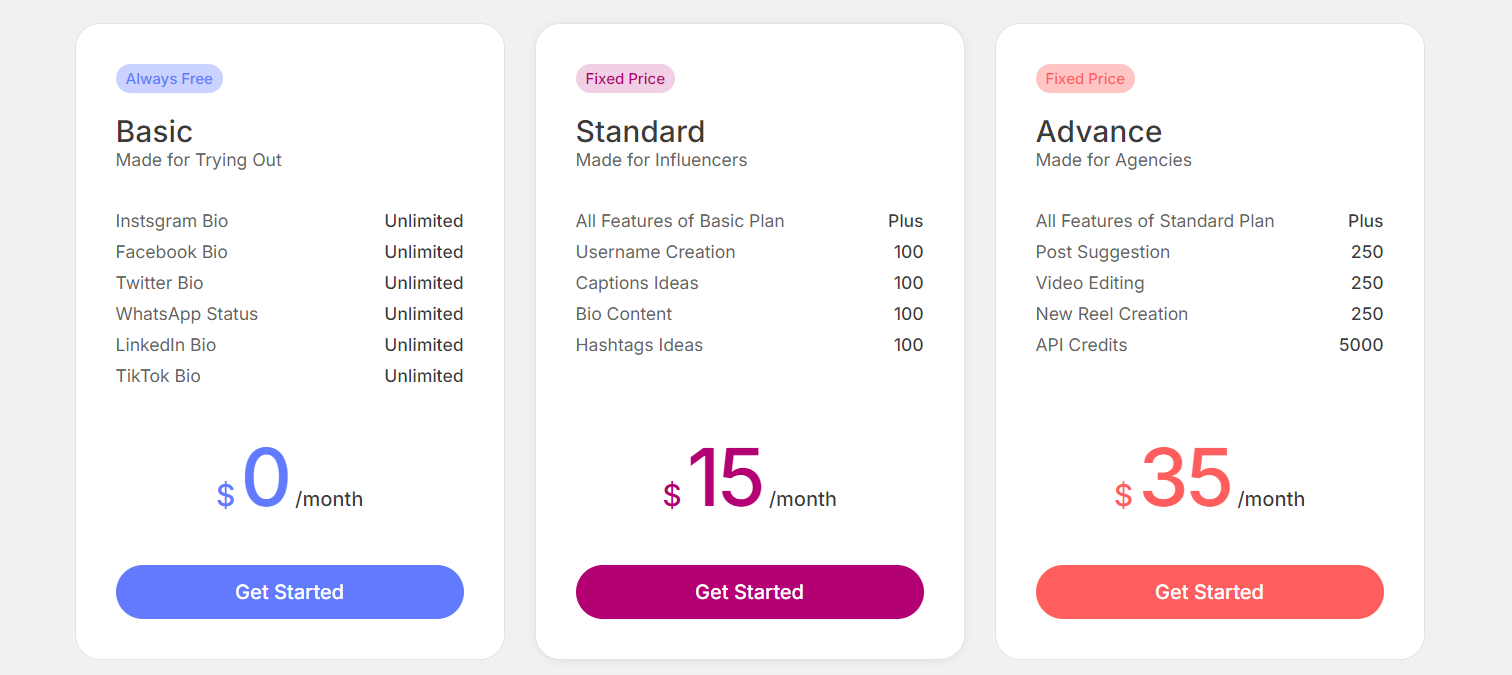Click 'API Credits' in the Advance plan

(1081, 345)
